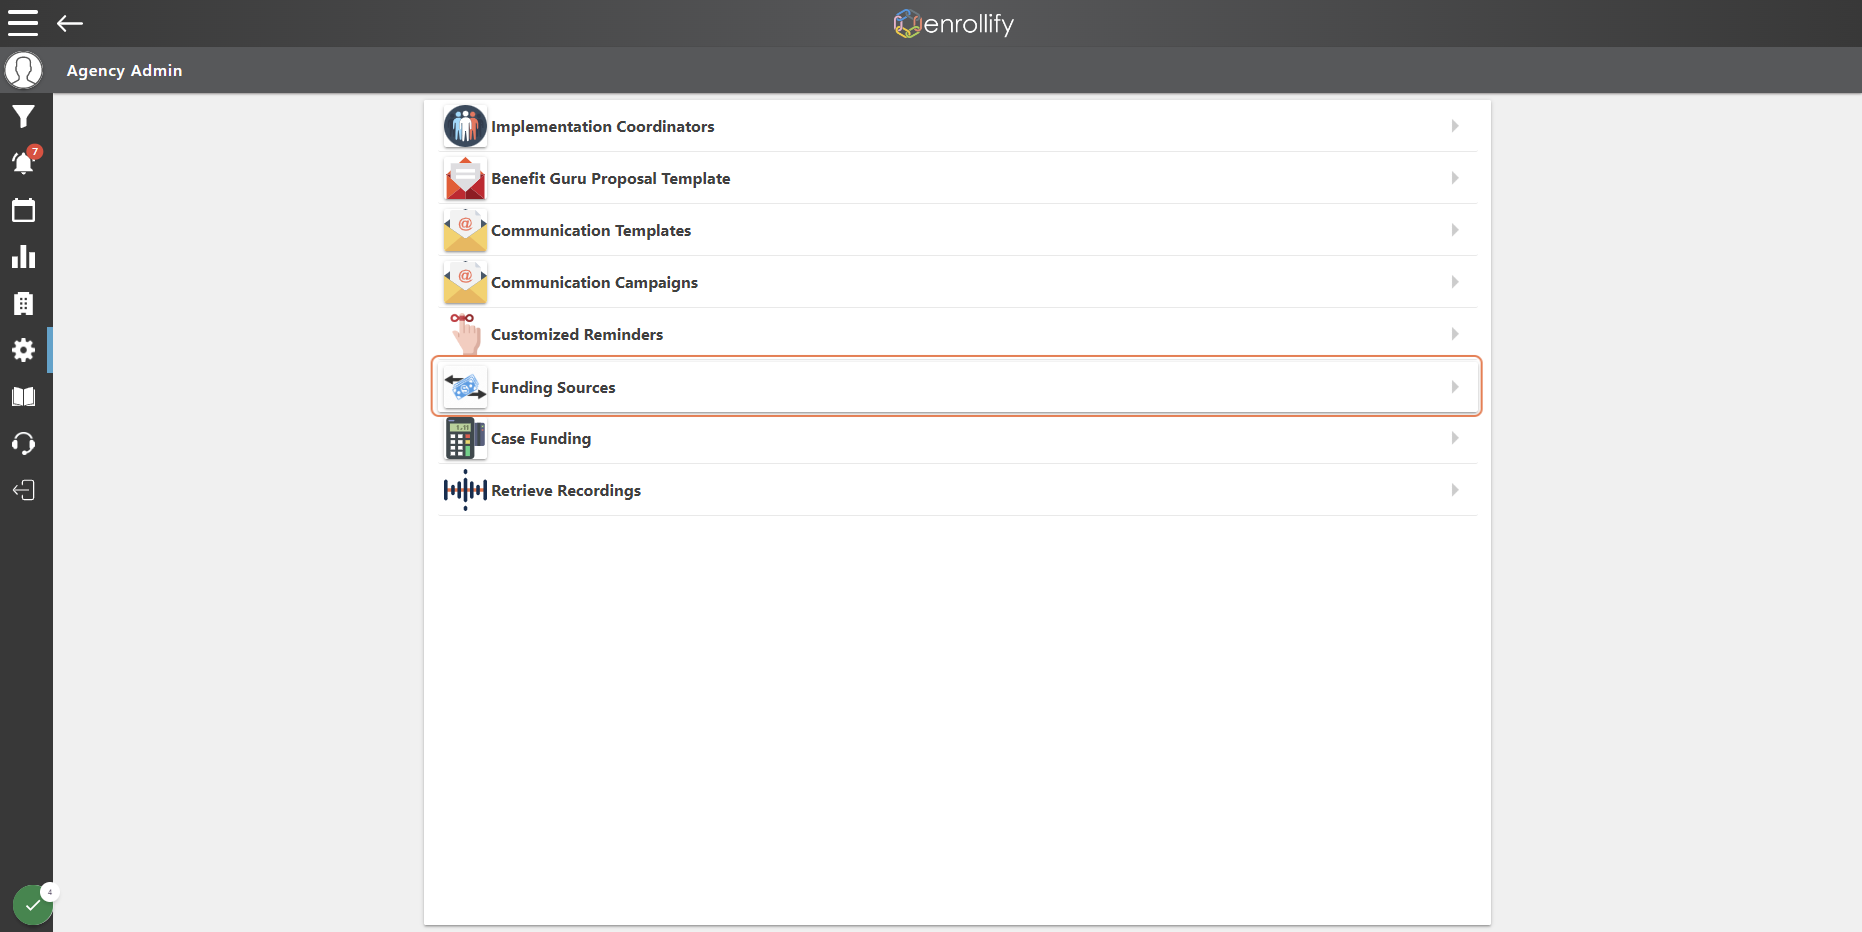Click the enrollify logo in header
This screenshot has width=1862, height=932.
coord(953,23)
